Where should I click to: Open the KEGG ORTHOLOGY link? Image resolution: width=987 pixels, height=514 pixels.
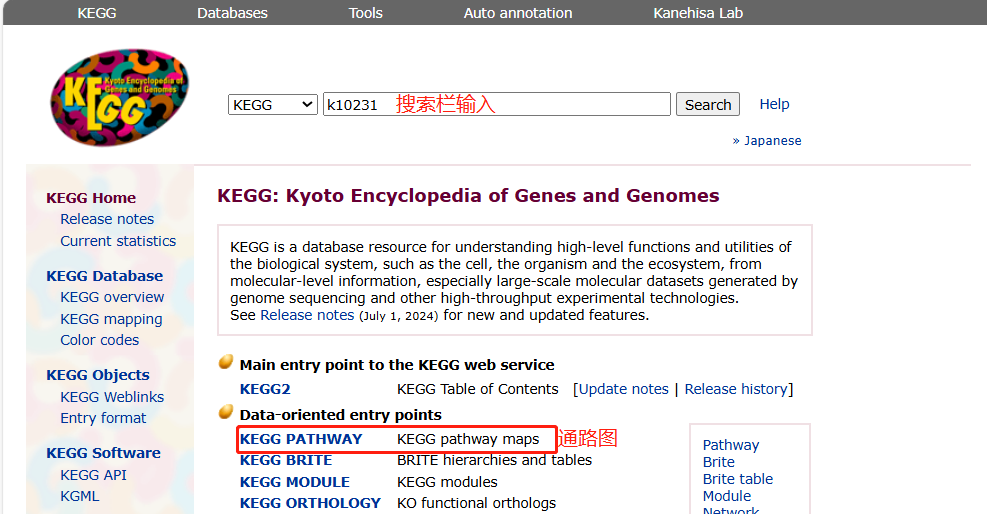[310, 503]
